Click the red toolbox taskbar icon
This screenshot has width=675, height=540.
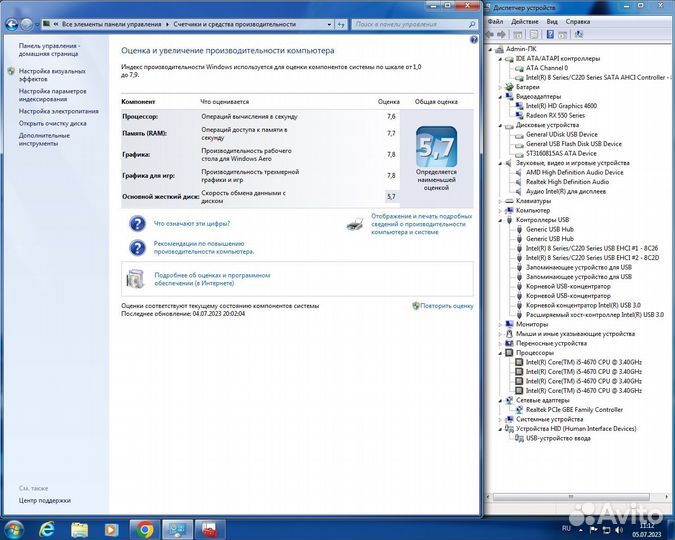[x=210, y=529]
